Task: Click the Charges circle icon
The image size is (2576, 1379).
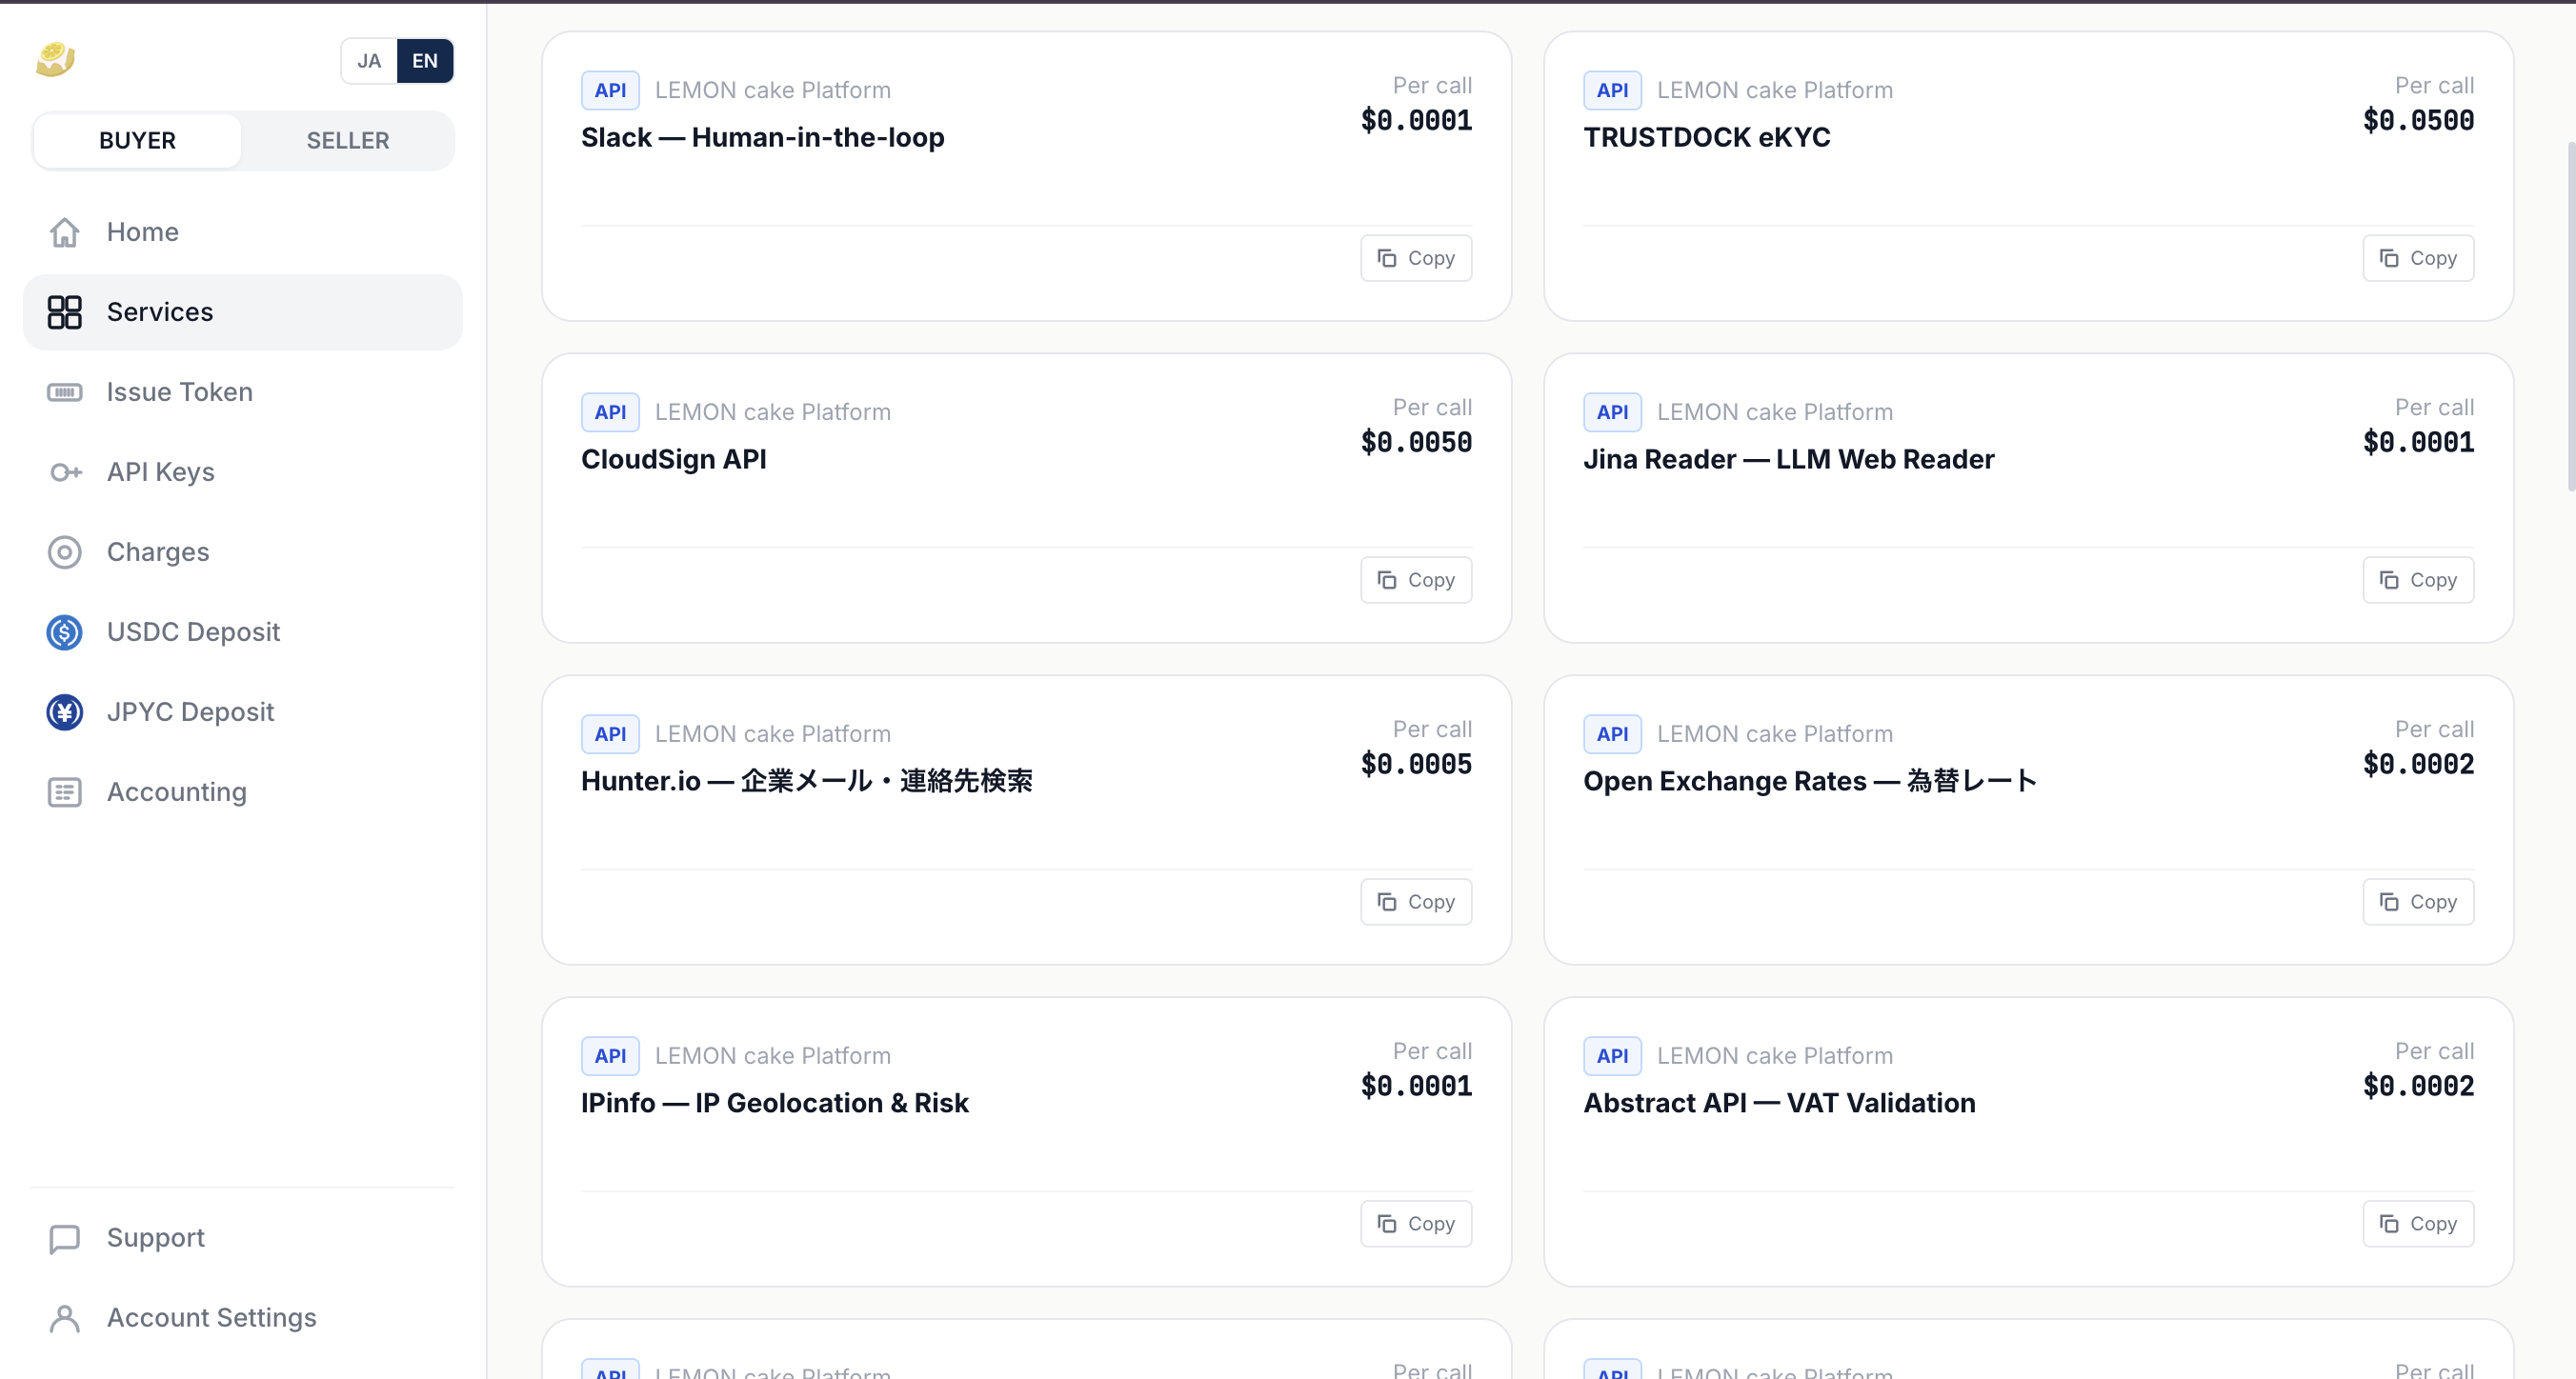Action: [x=65, y=552]
